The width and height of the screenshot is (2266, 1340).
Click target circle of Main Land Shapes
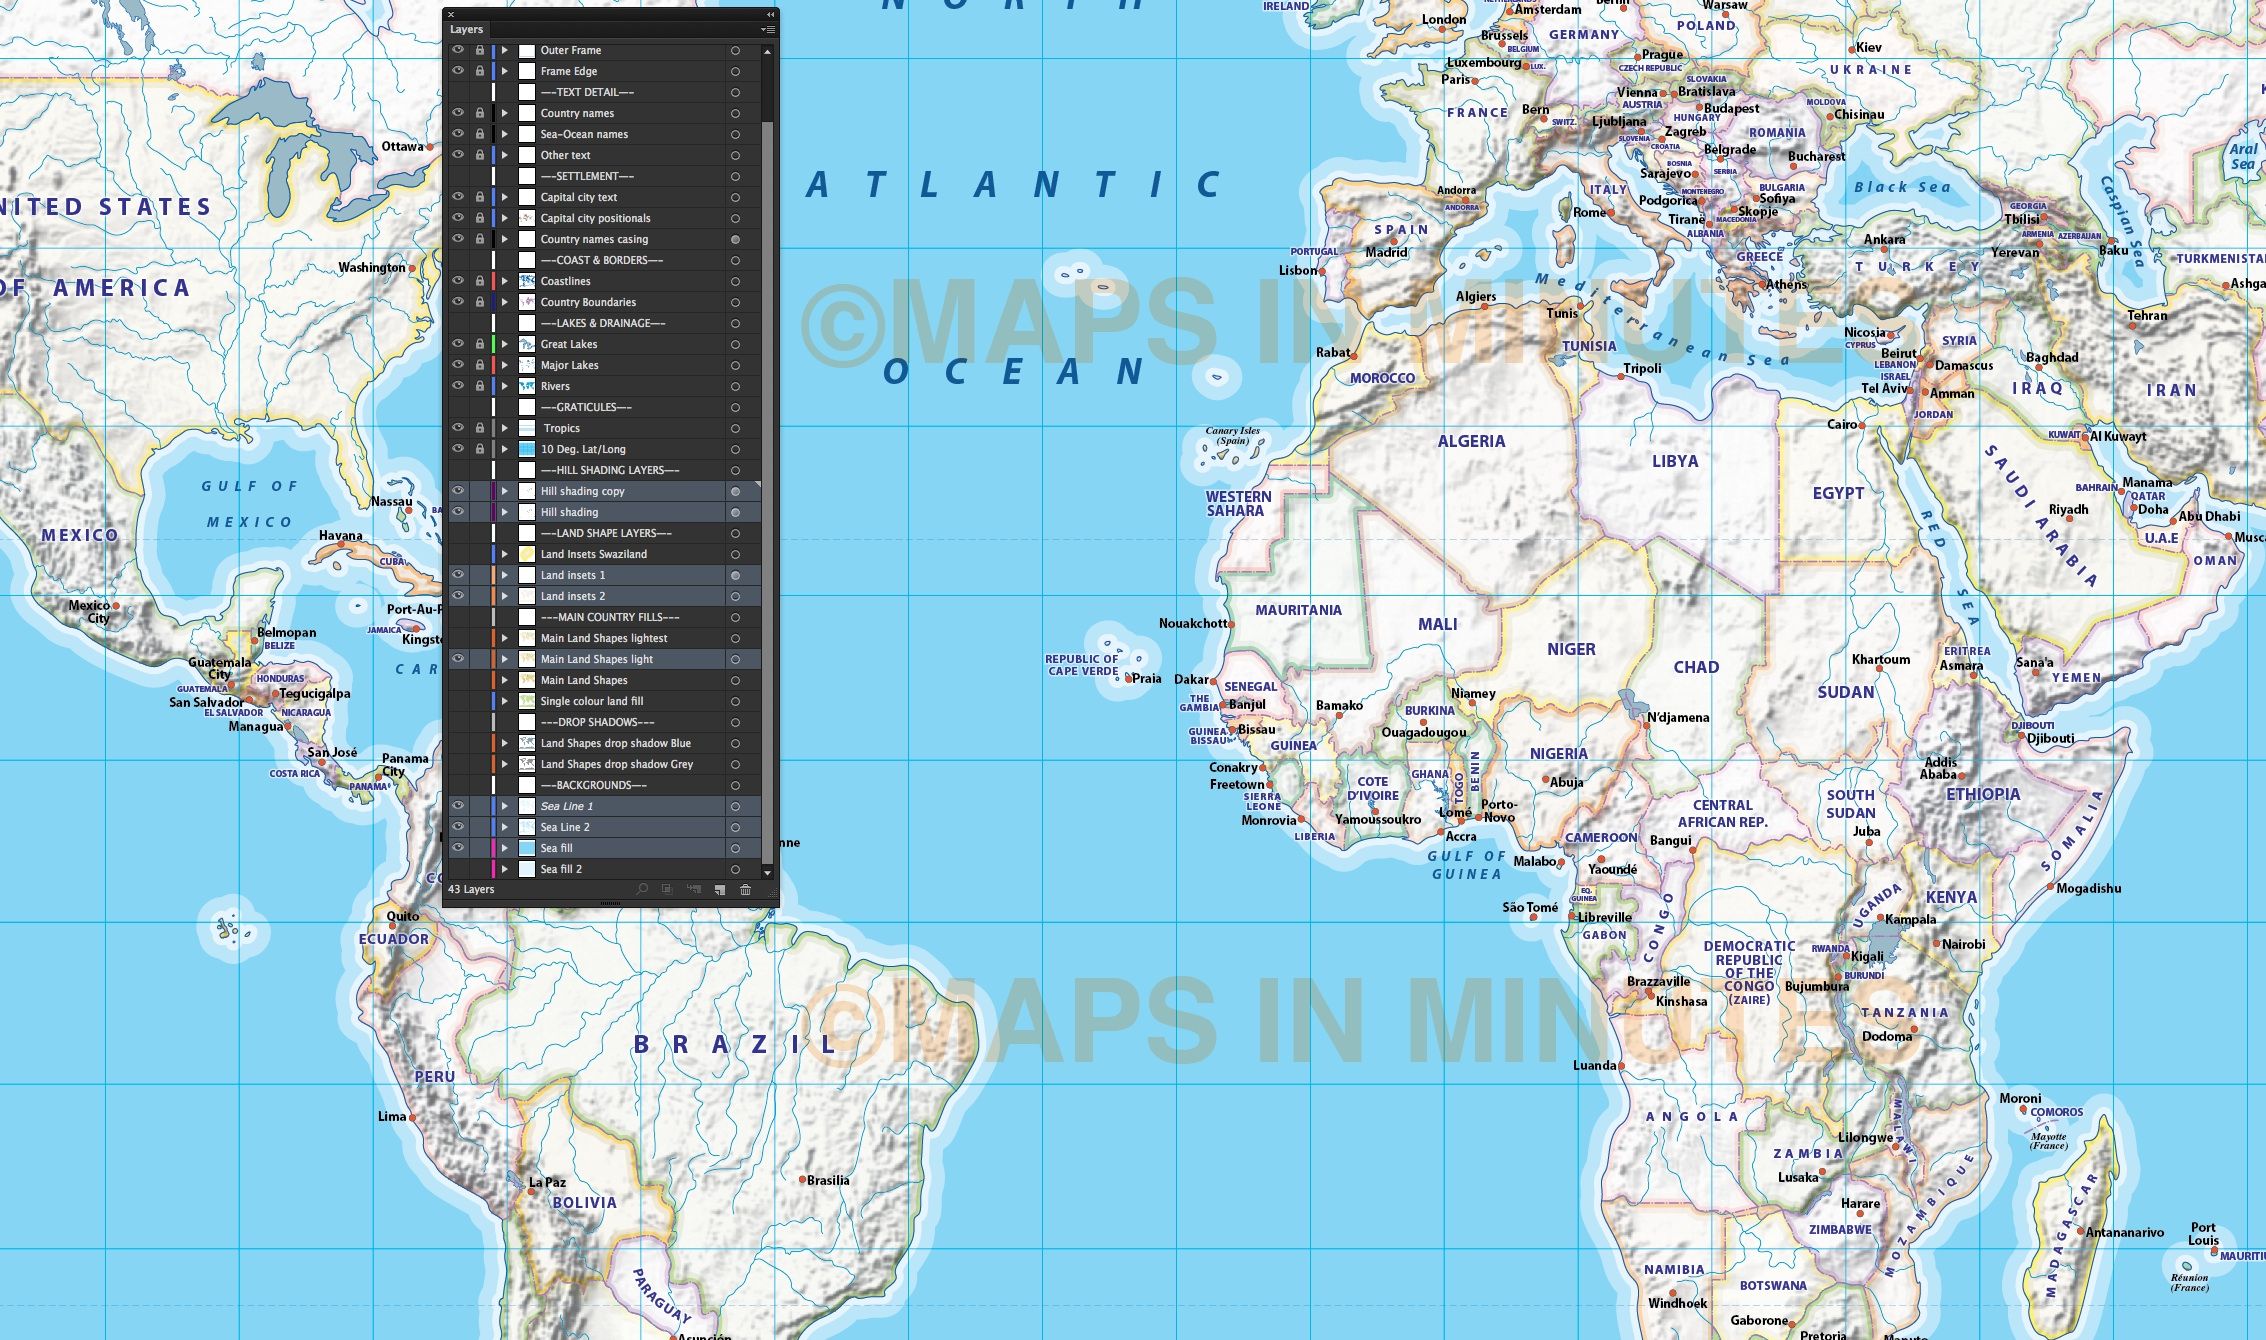pos(735,680)
